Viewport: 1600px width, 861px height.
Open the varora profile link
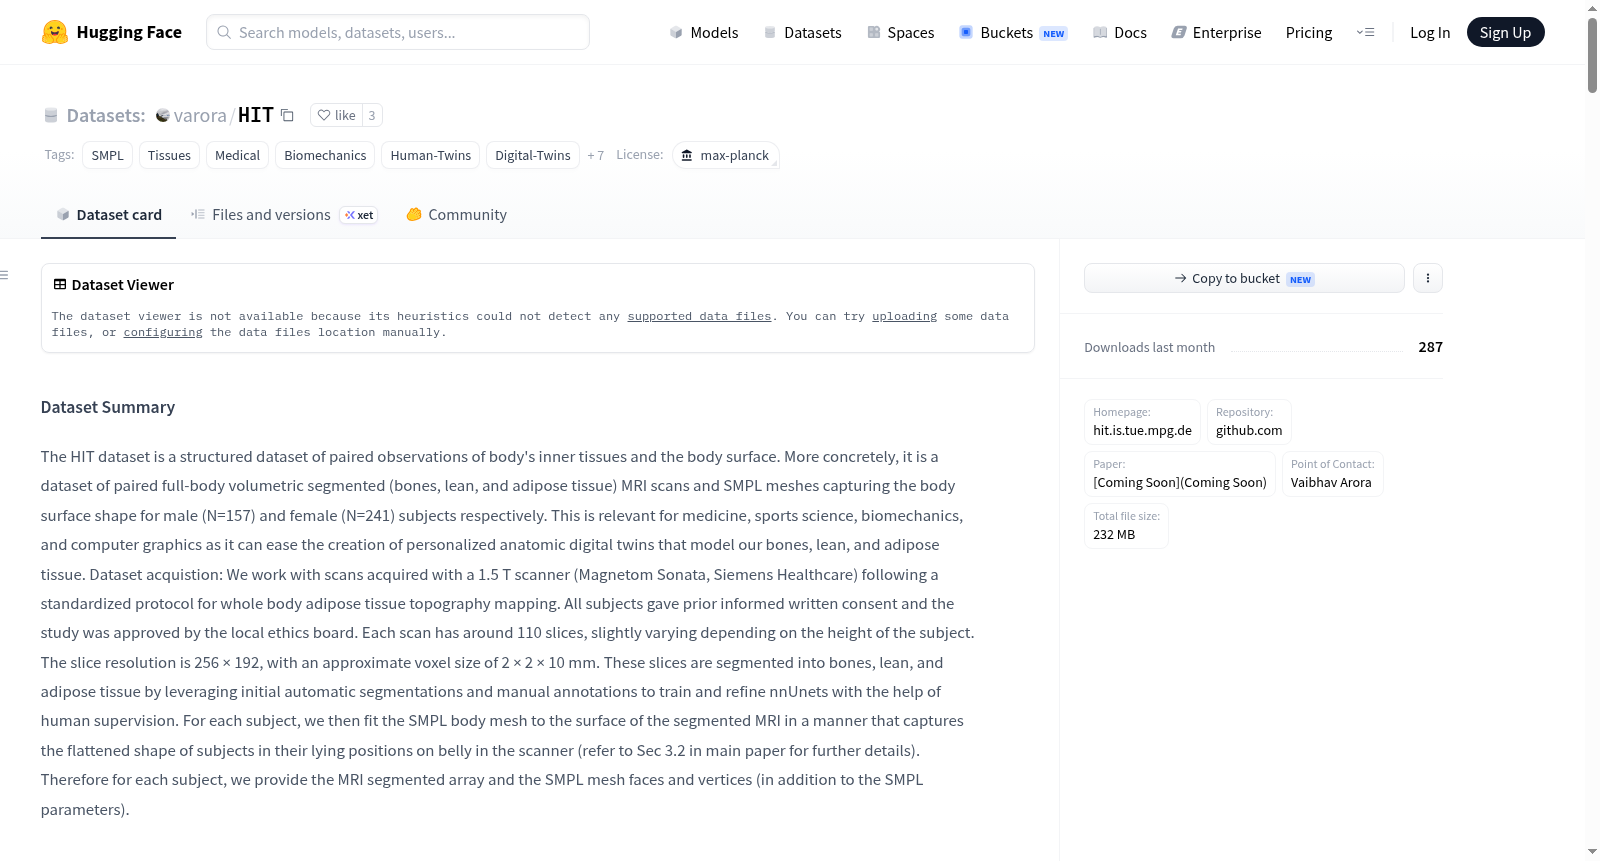[200, 115]
